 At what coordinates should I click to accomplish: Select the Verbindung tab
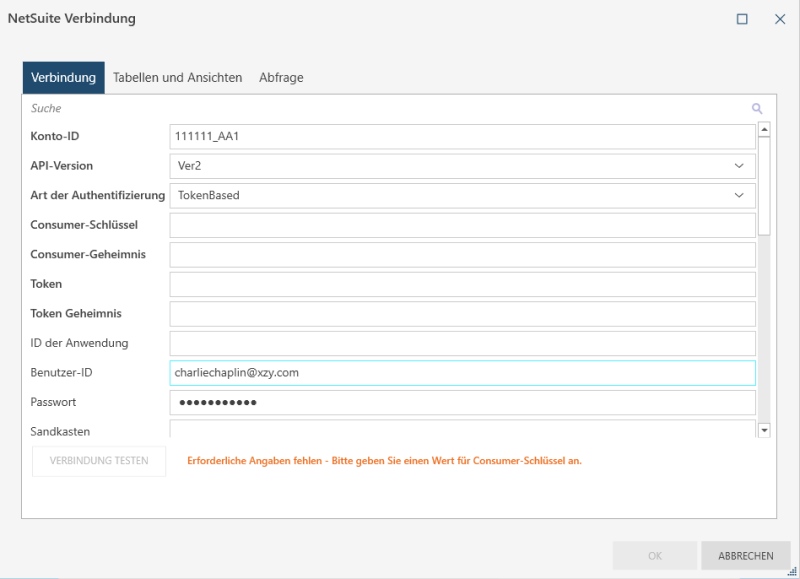63,78
